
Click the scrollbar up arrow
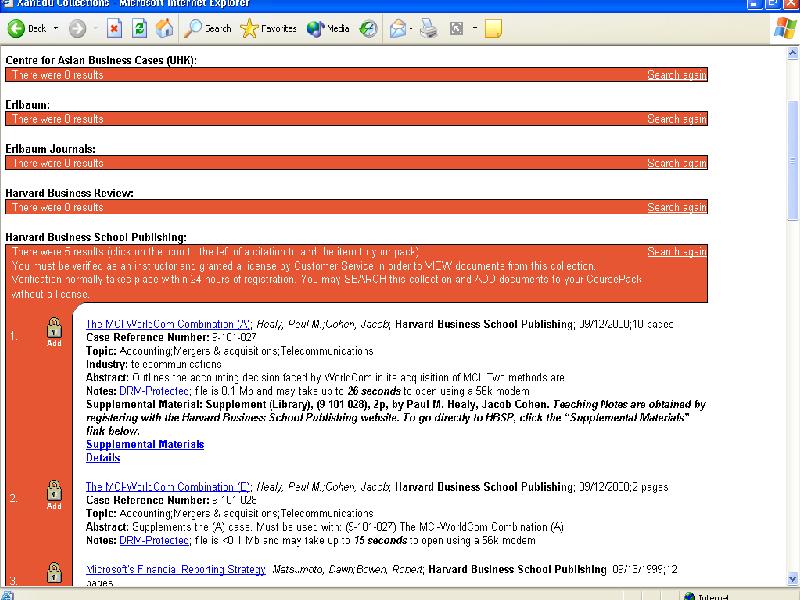[x=793, y=53]
